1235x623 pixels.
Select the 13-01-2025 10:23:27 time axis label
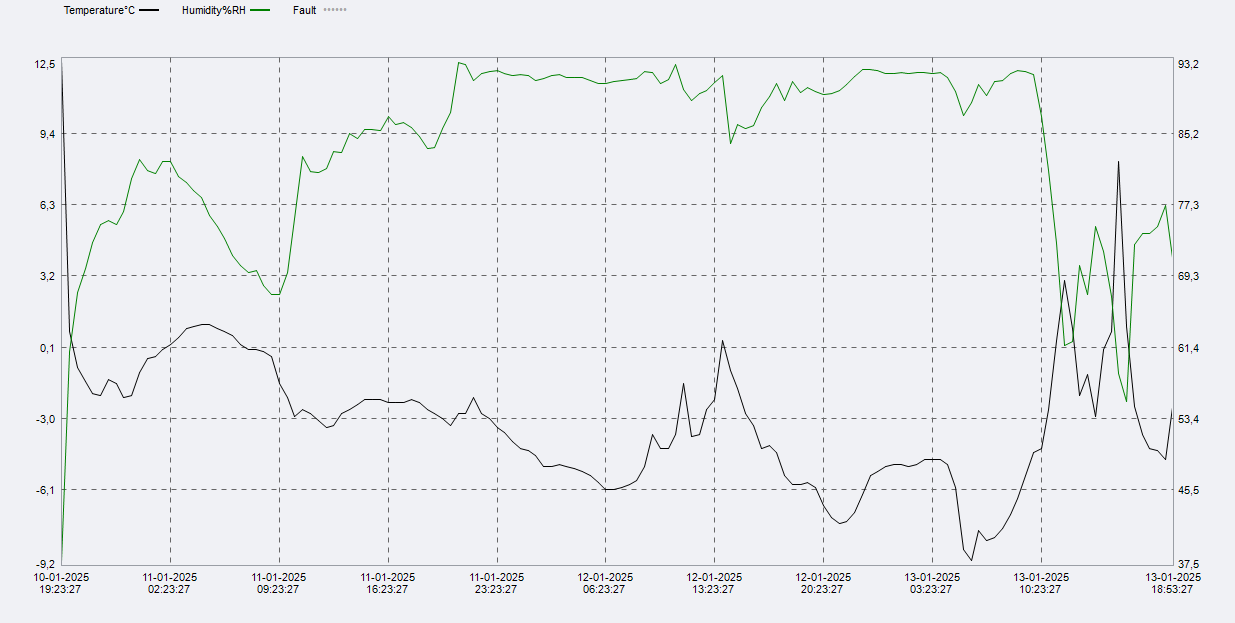1041,583
